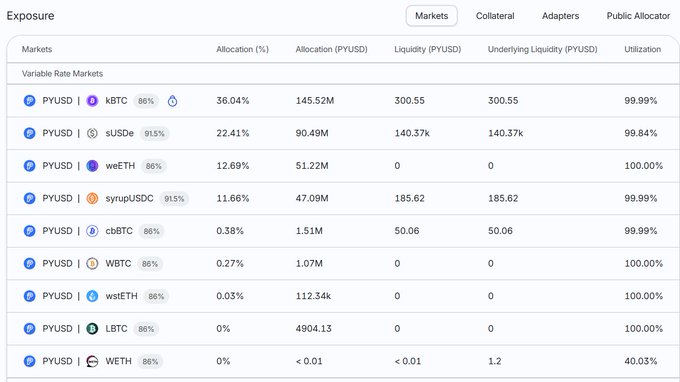Click the syrupUSDC market name
This screenshot has width=680, height=382.
coord(129,198)
